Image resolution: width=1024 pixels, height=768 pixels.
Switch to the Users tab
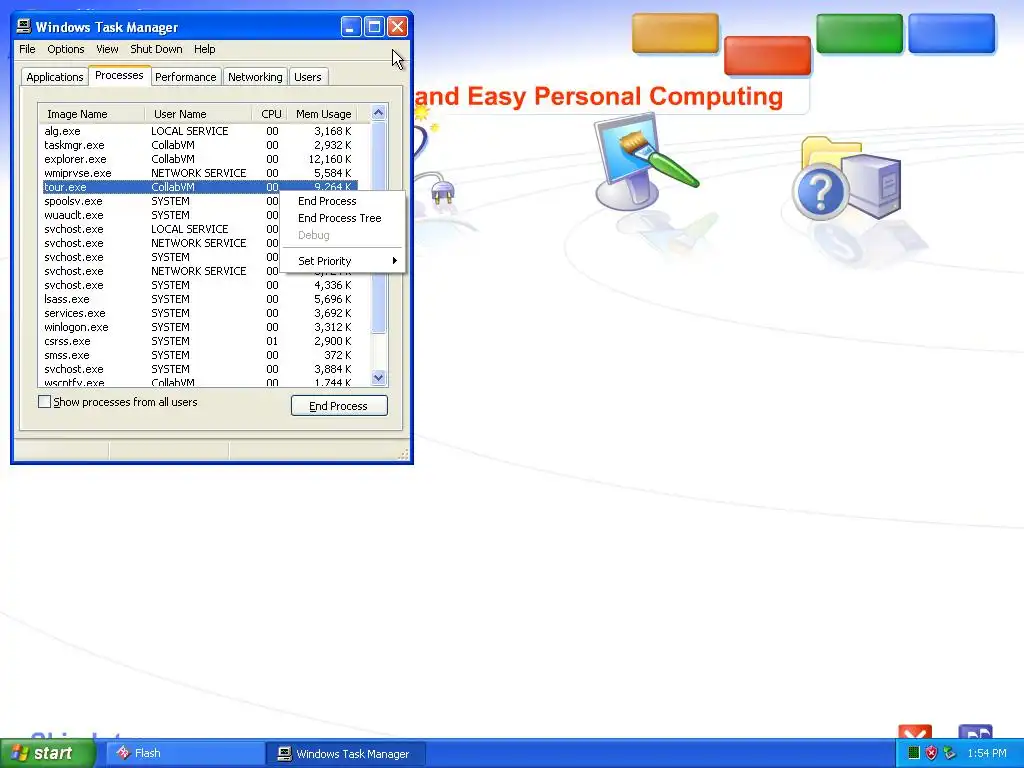click(308, 77)
